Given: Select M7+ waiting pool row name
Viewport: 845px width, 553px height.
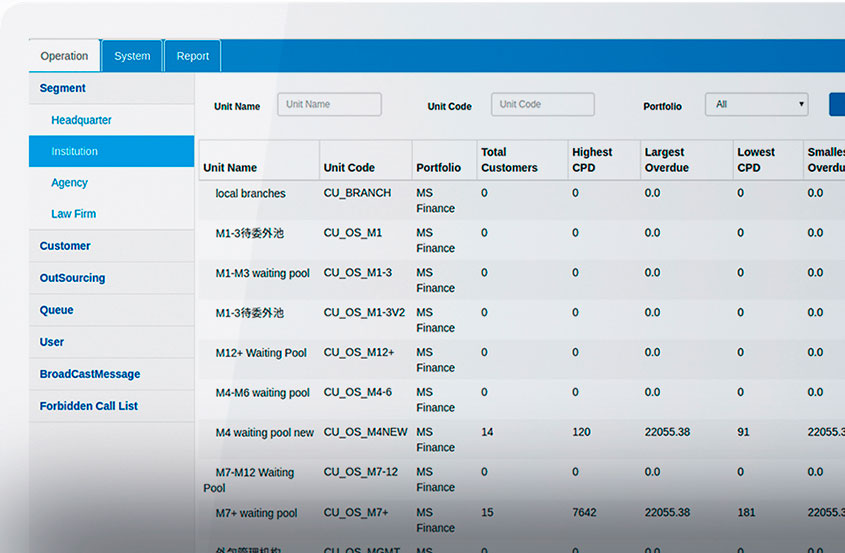Looking at the screenshot, I should point(257,514).
